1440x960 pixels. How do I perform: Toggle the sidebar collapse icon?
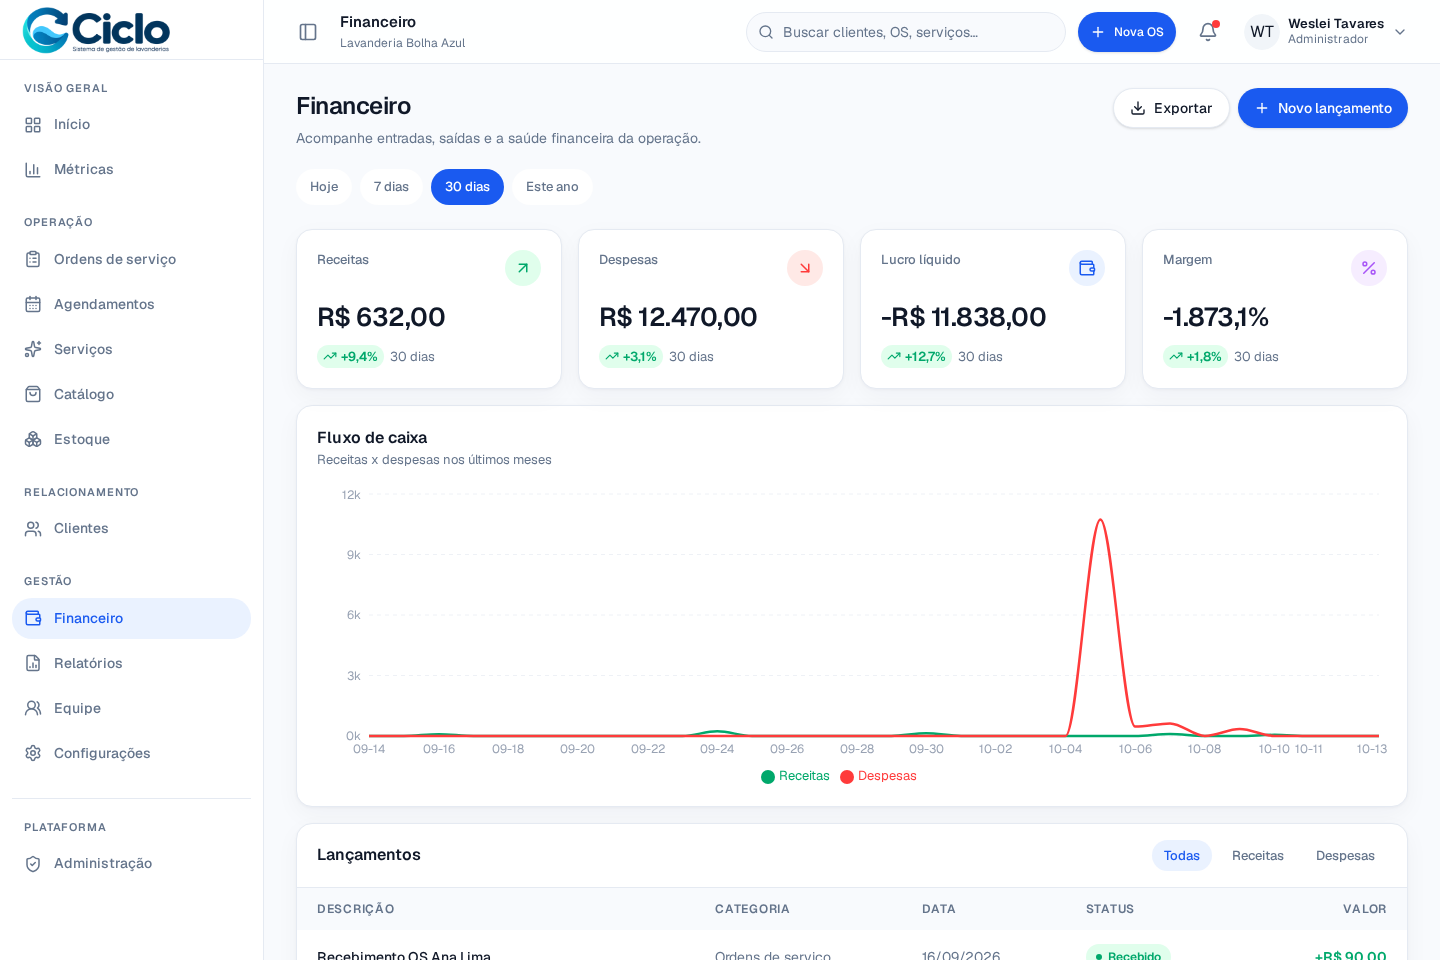point(308,32)
